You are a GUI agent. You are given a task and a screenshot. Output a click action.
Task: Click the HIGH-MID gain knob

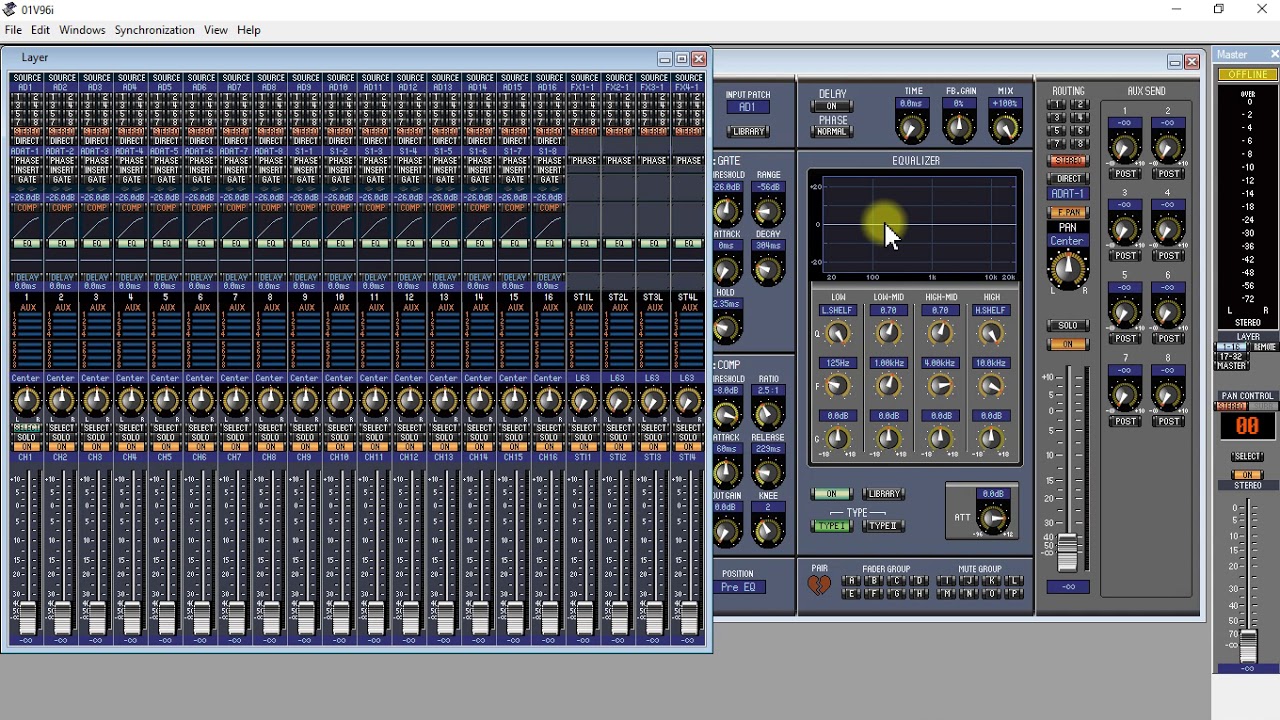pos(941,438)
